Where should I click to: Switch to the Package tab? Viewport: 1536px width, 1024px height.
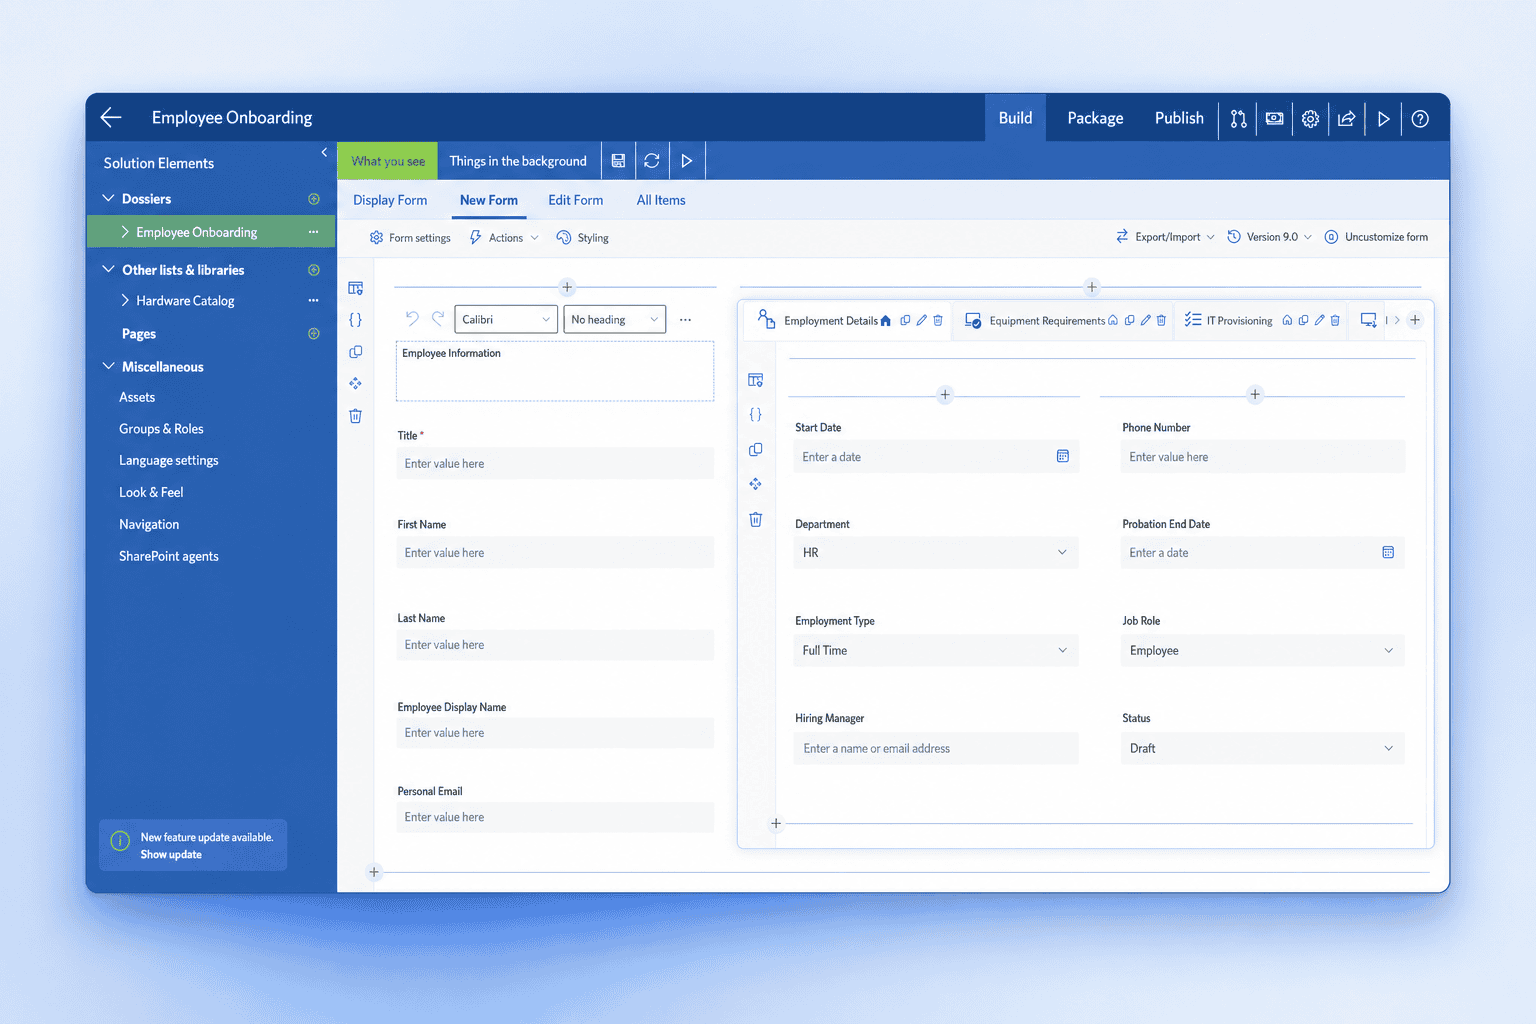click(1095, 118)
